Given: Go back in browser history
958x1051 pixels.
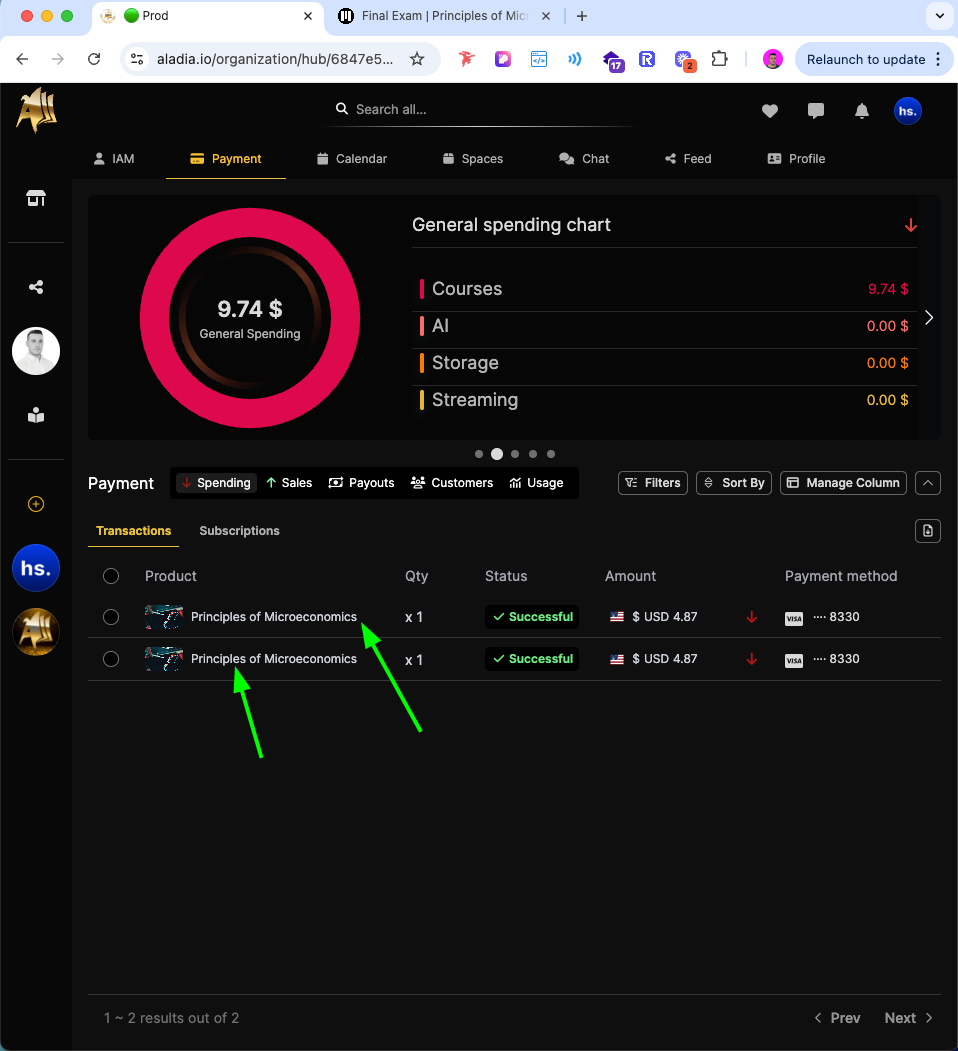Looking at the screenshot, I should pyautogui.click(x=23, y=59).
